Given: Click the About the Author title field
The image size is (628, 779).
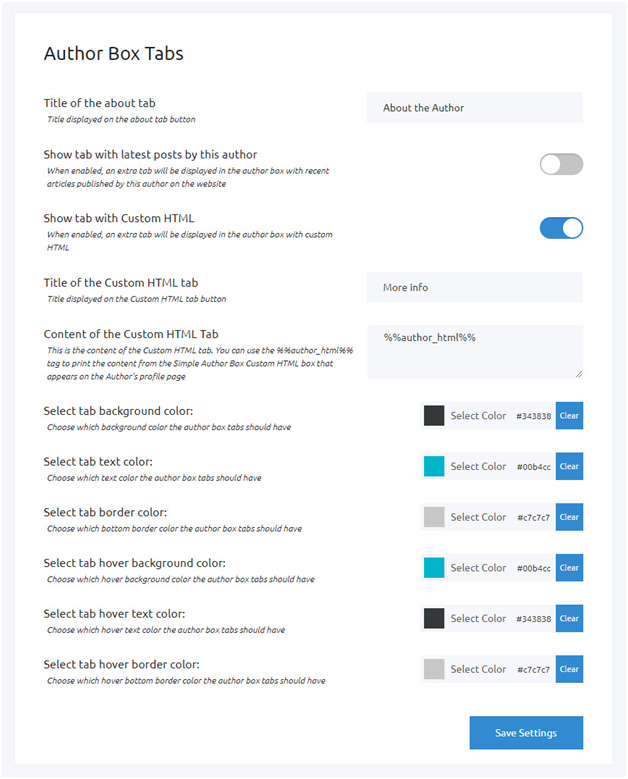Looking at the screenshot, I should coord(474,108).
